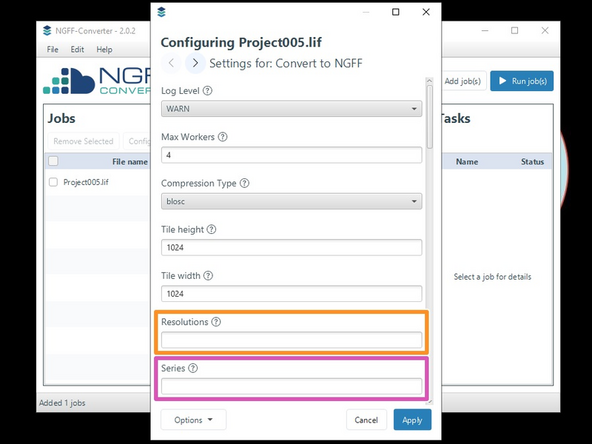Click the help icon next to Log Level
This screenshot has height=444, width=592.
[207, 91]
